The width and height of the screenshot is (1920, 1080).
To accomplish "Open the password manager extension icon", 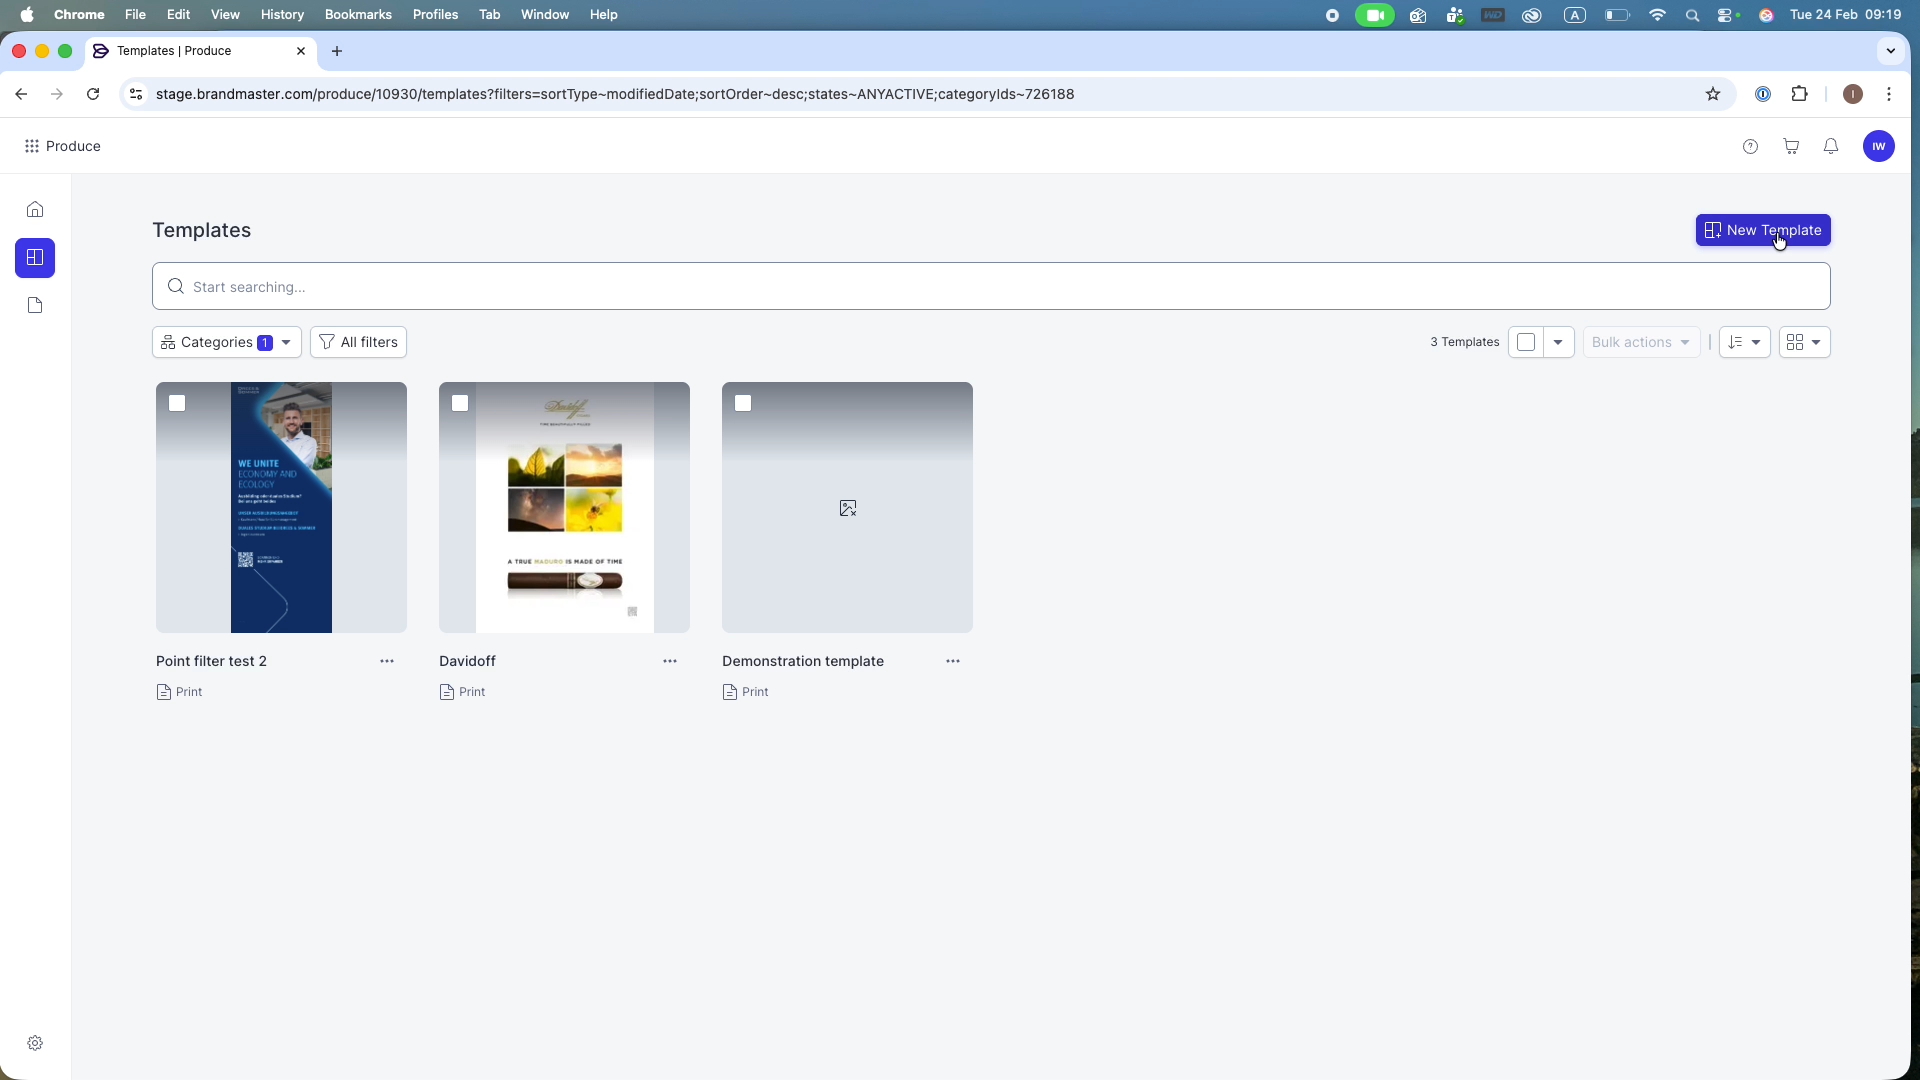I will coord(1763,94).
